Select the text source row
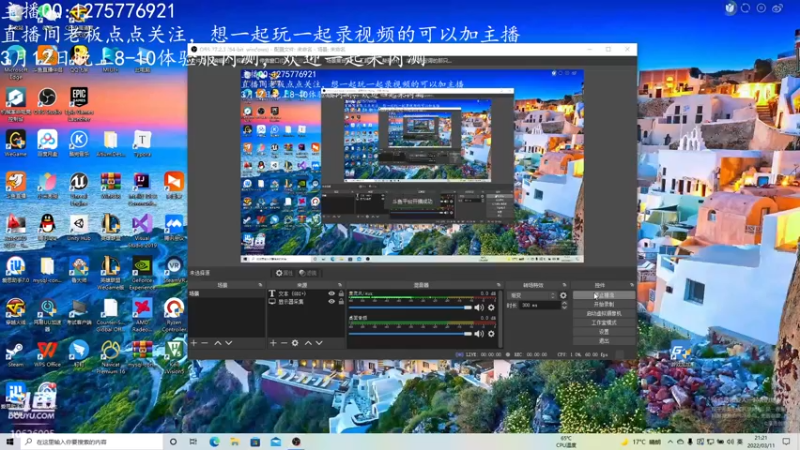Image resolution: width=800 pixels, height=450 pixels. click(306, 293)
